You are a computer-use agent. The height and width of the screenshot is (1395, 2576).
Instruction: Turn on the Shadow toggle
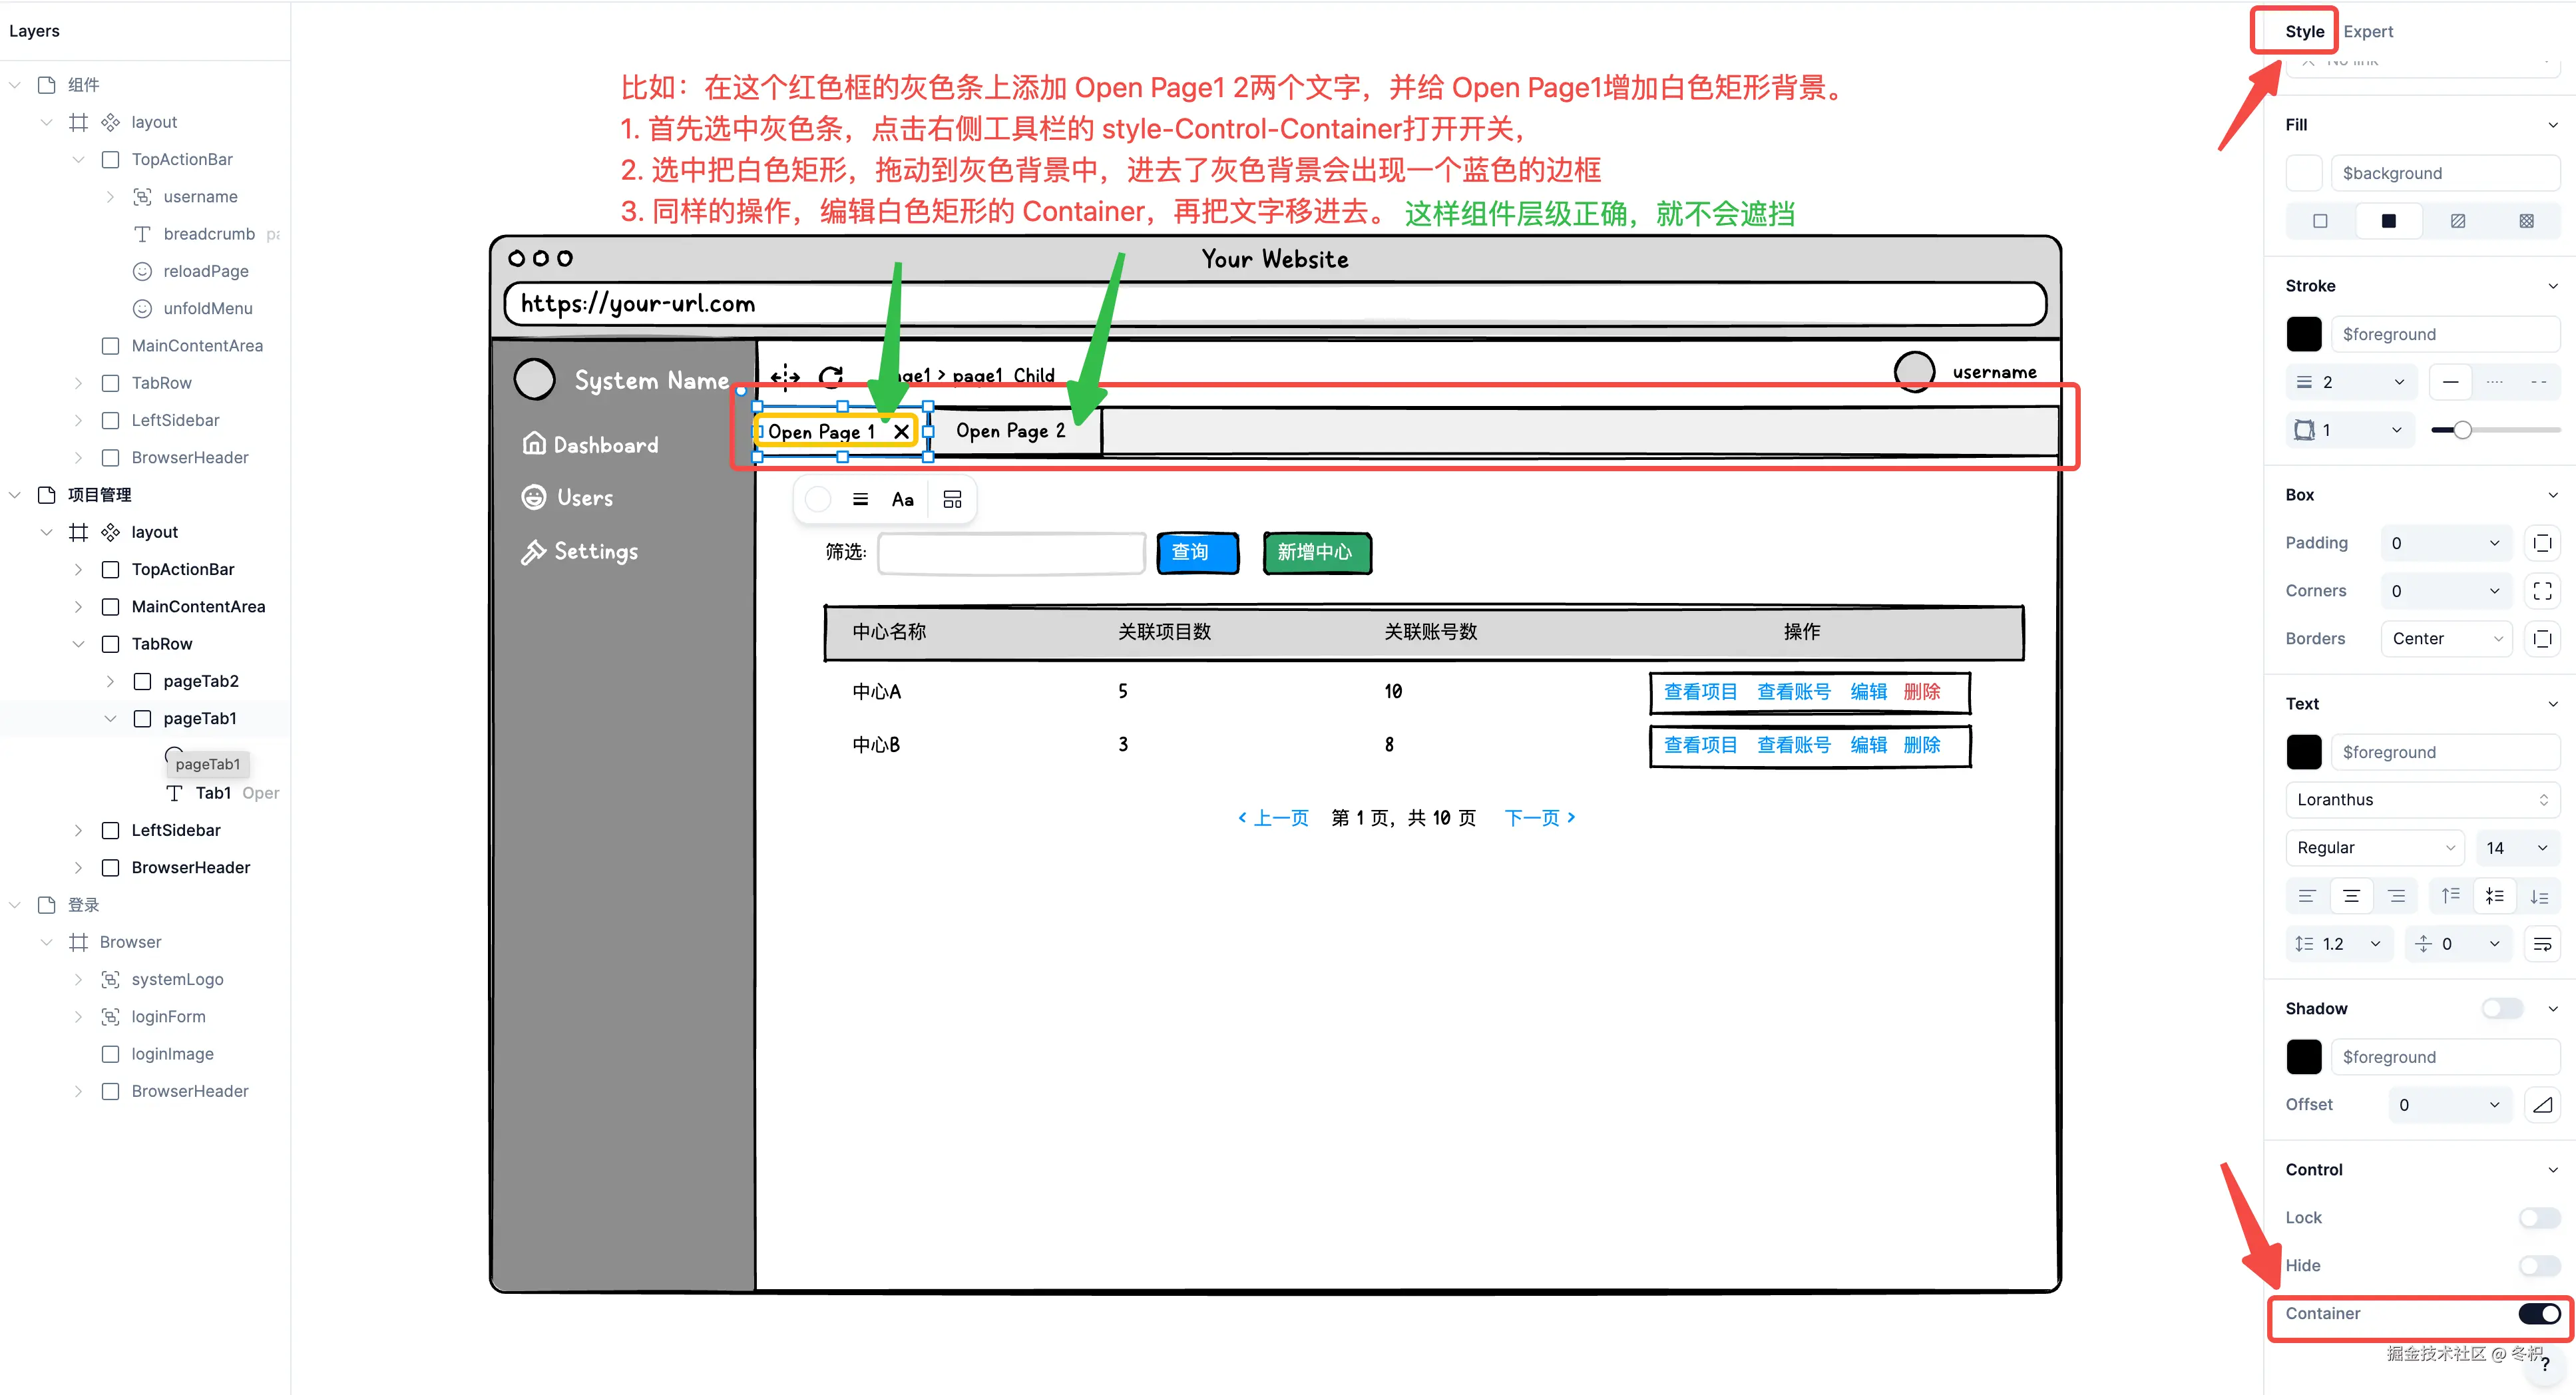click(2502, 1008)
